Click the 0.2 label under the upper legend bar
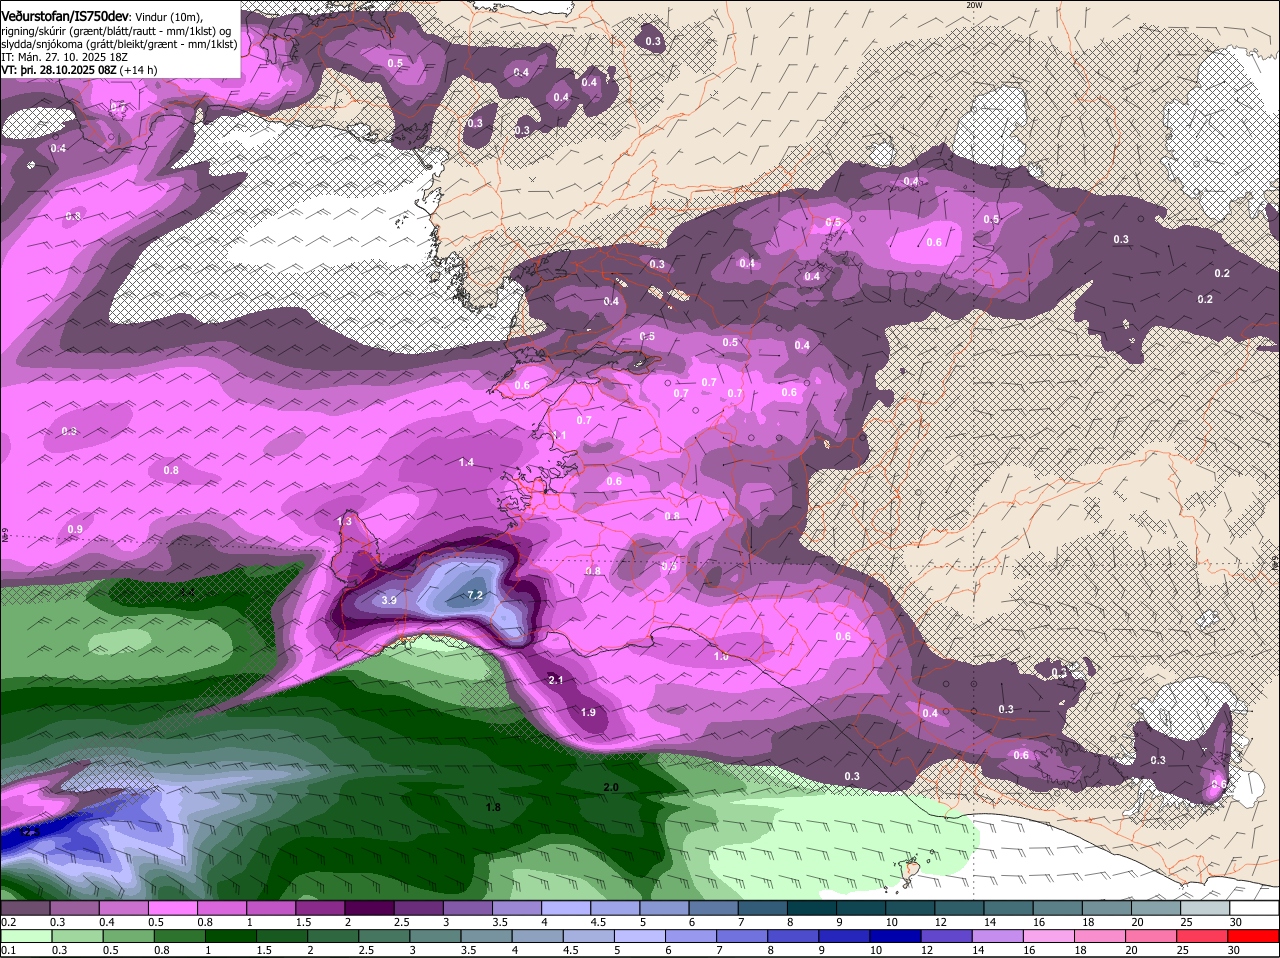The height and width of the screenshot is (958, 1280). (x=8, y=922)
